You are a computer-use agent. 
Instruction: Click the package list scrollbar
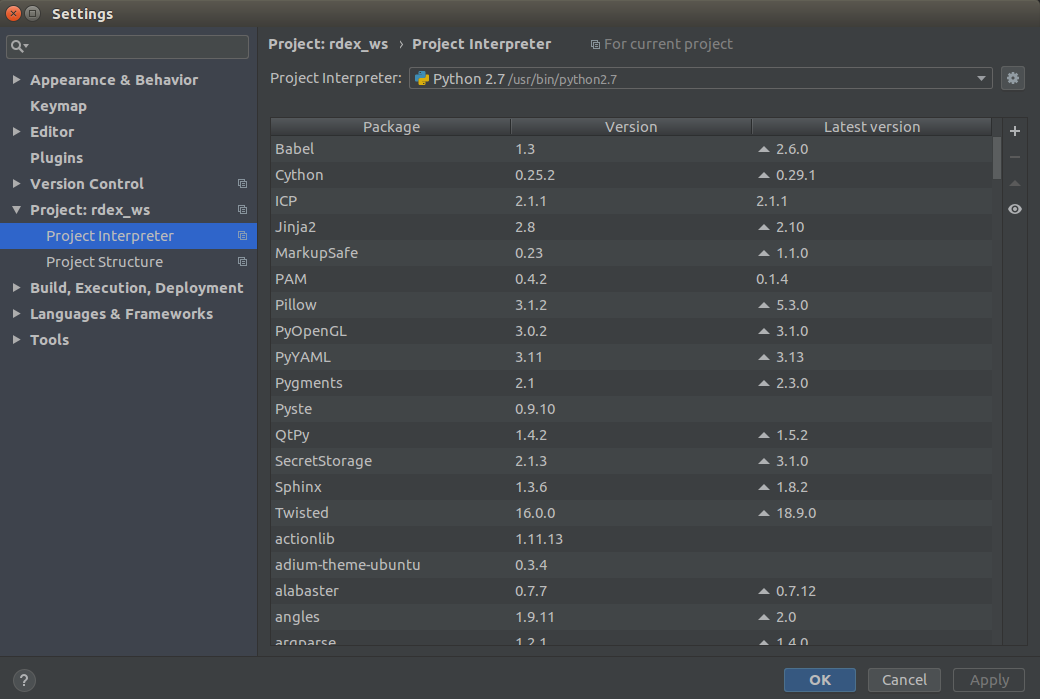click(996, 158)
